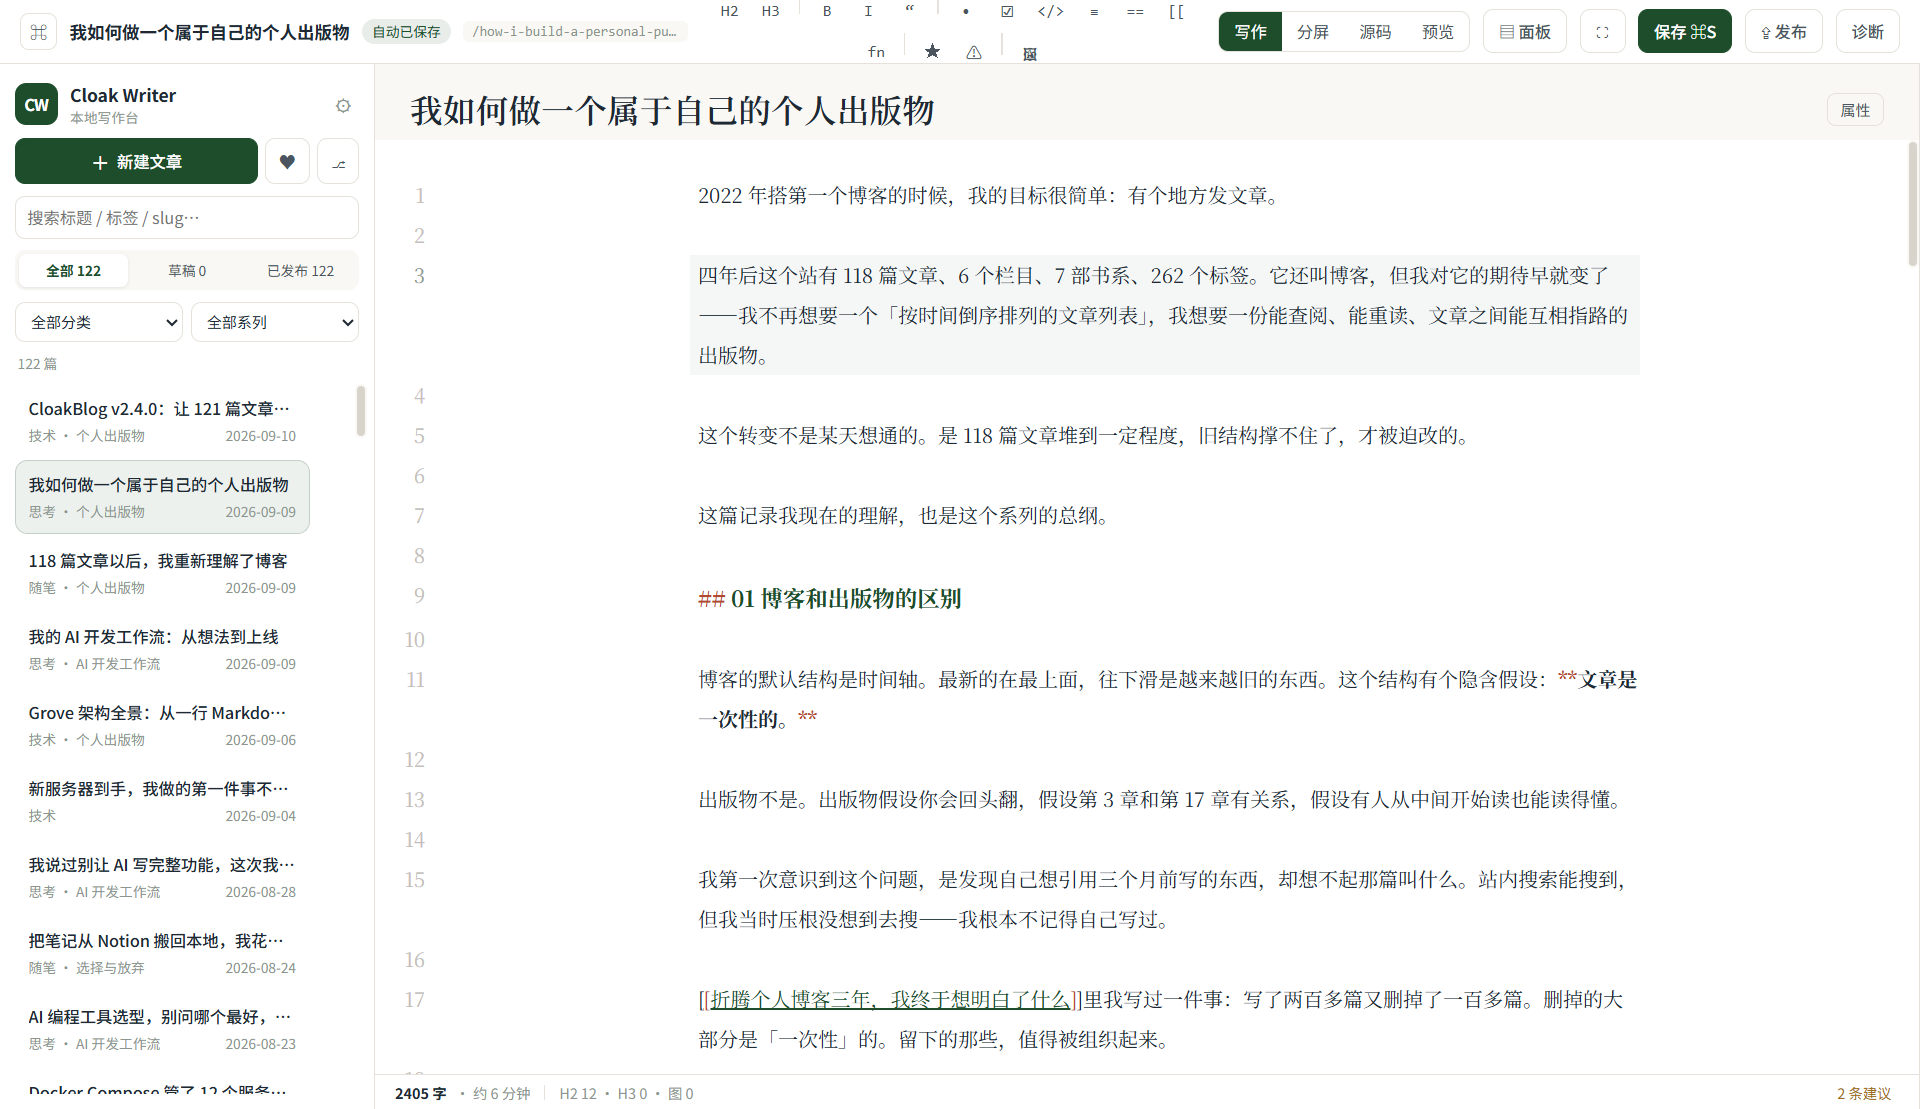The image size is (1920, 1109).
Task: Insert a blockquote using the quote-mark icon
Action: pos(909,11)
